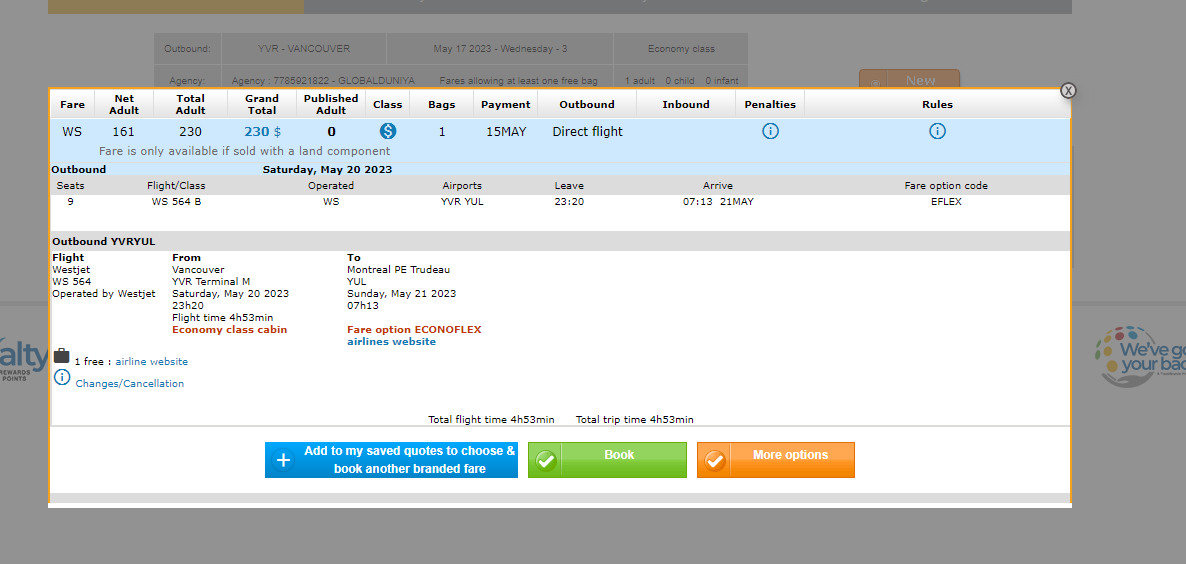Click the orange New button behind popup
Screen dimensions: 1186x564
[909, 80]
